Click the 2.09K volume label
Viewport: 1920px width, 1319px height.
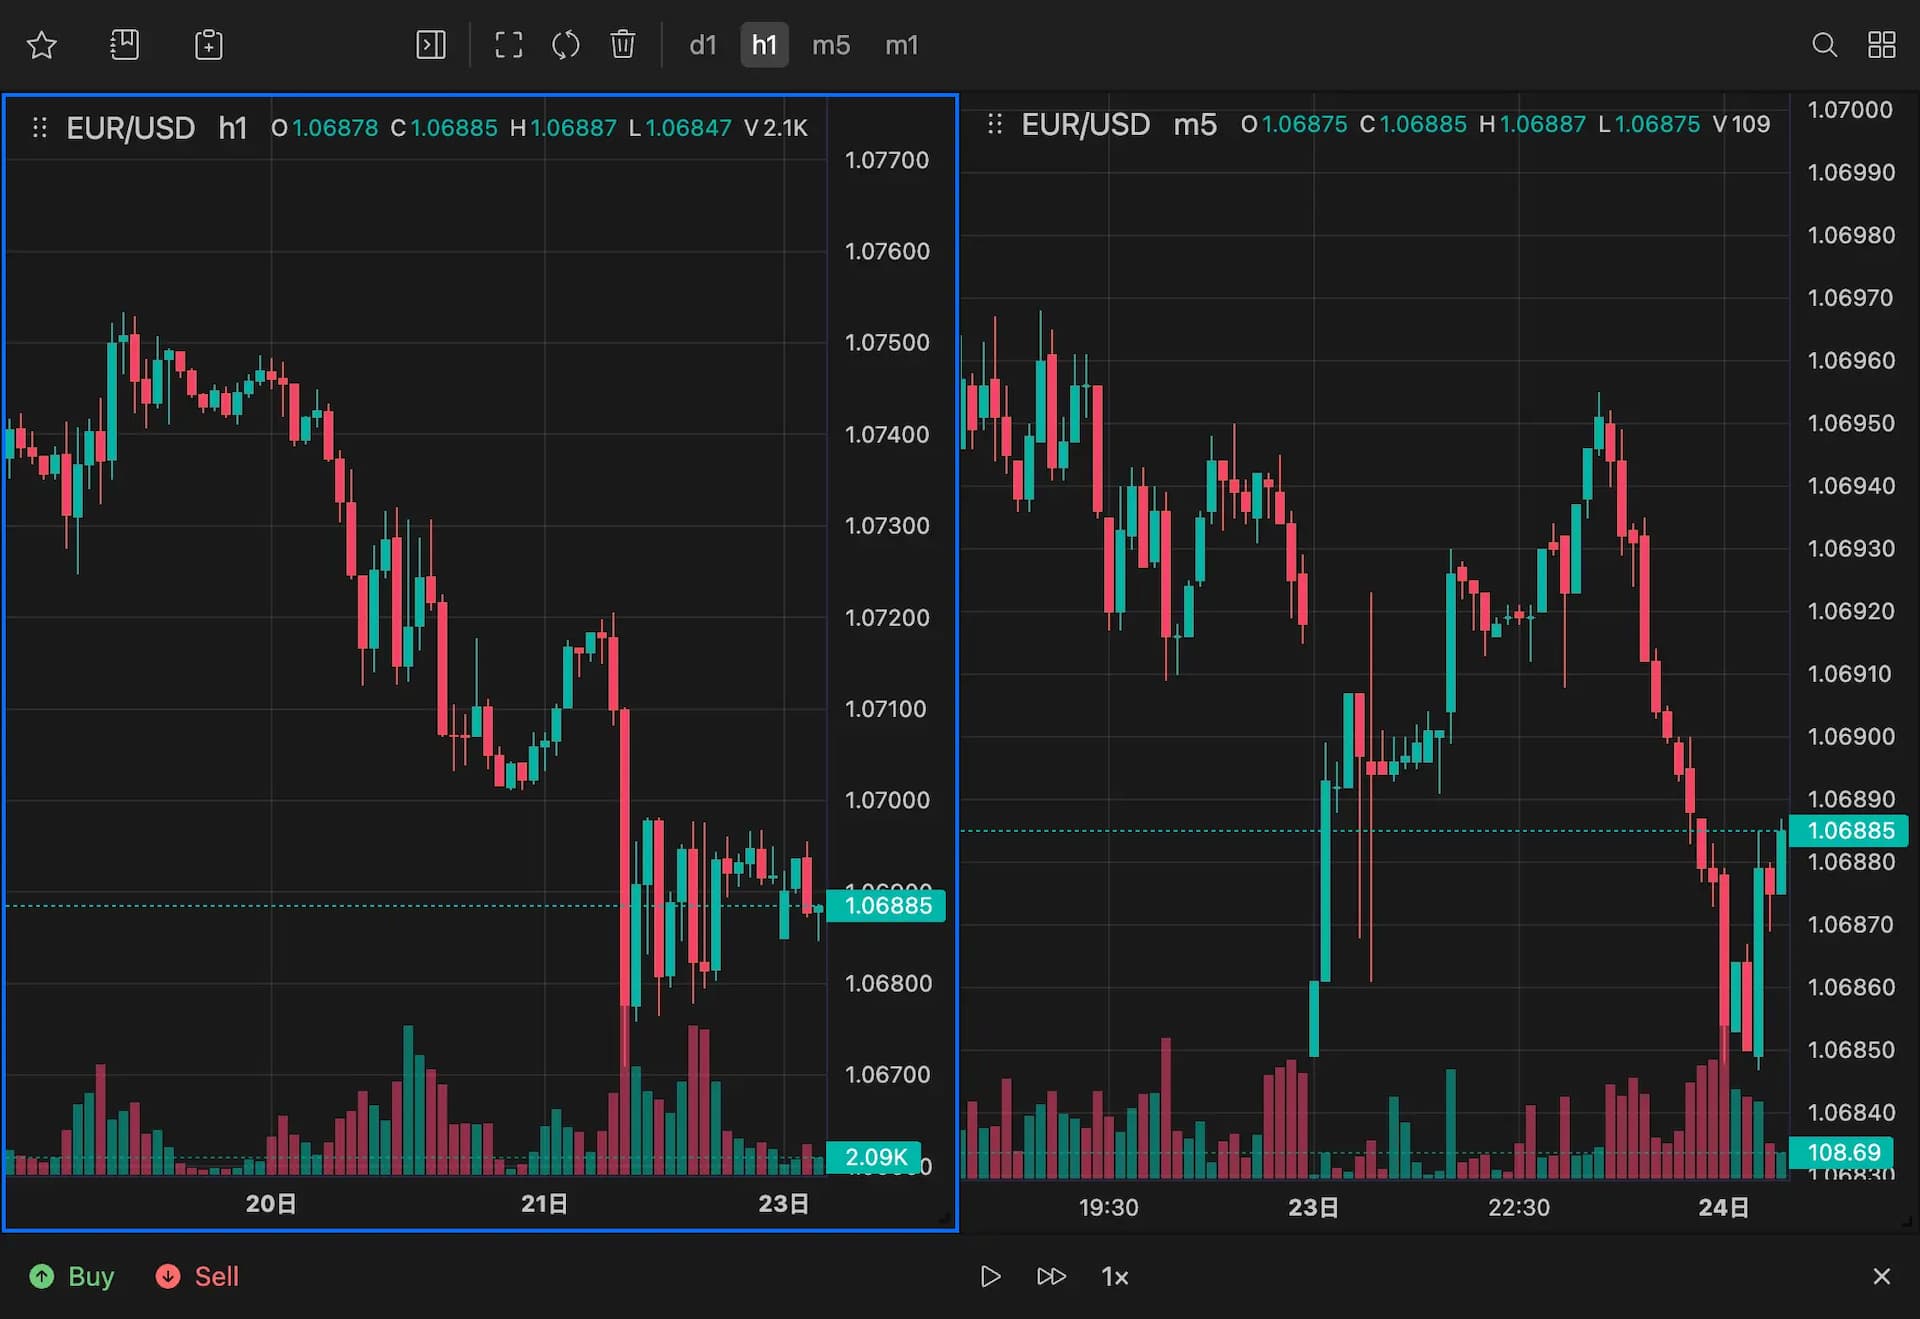click(874, 1157)
